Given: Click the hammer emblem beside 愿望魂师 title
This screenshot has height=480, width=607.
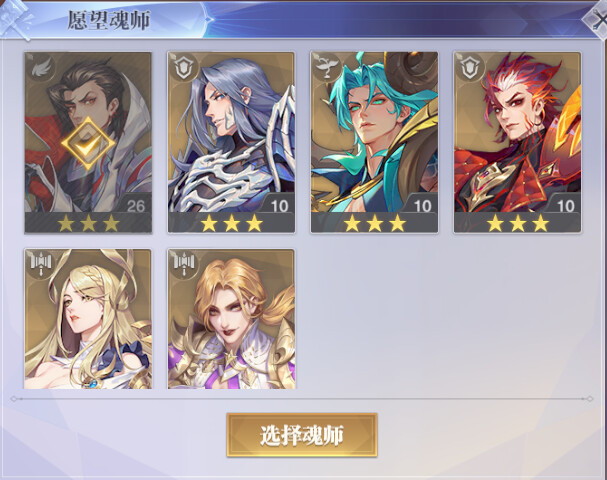Looking at the screenshot, I should tap(15, 19).
